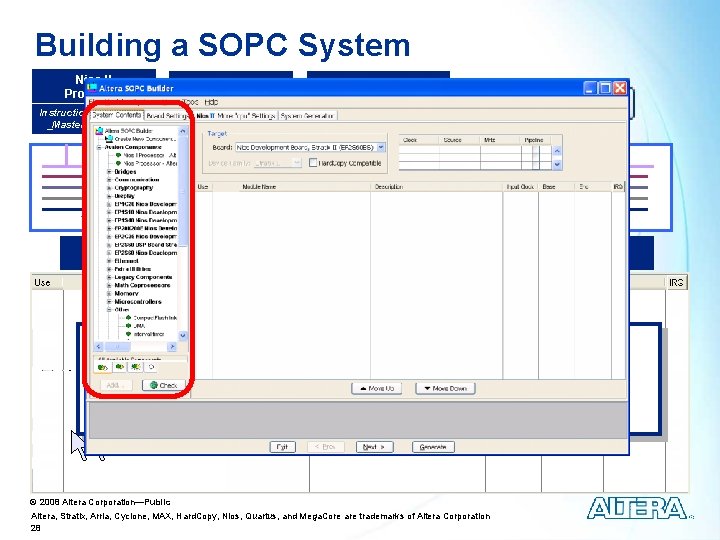Click the first component filter icon below tree
The height and width of the screenshot is (540, 720).
[103, 367]
